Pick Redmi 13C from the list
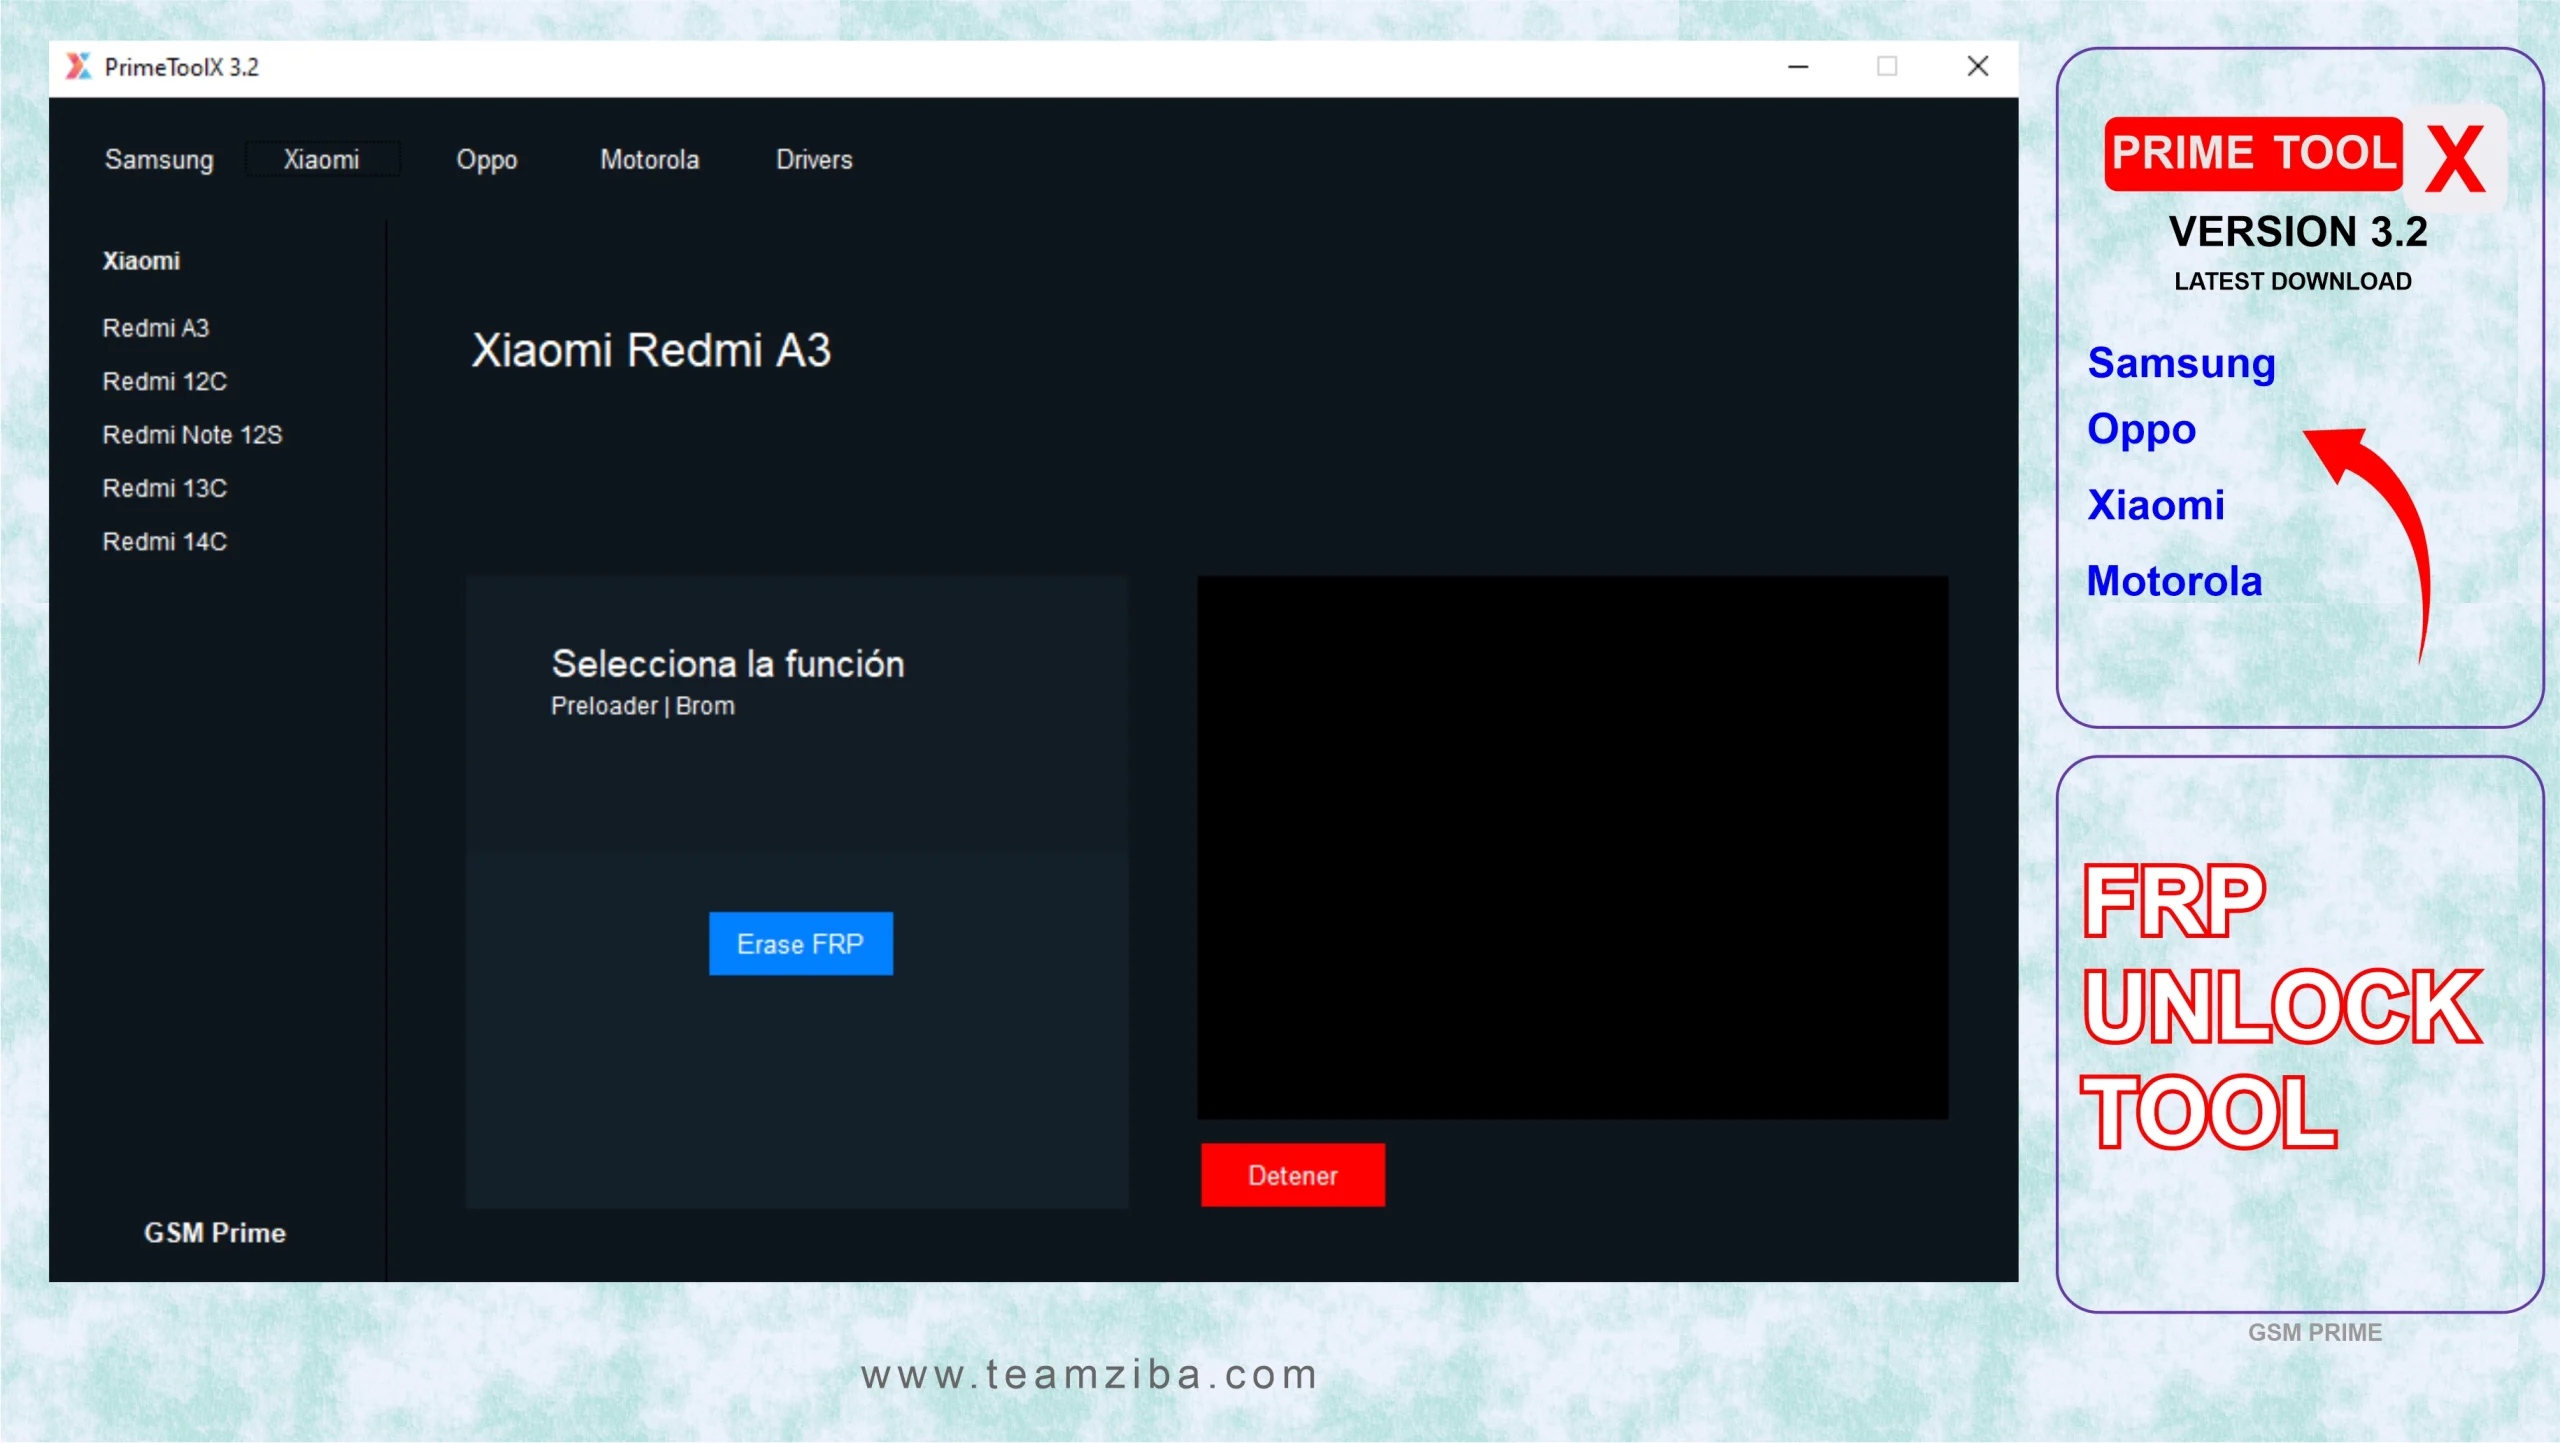 [x=165, y=488]
